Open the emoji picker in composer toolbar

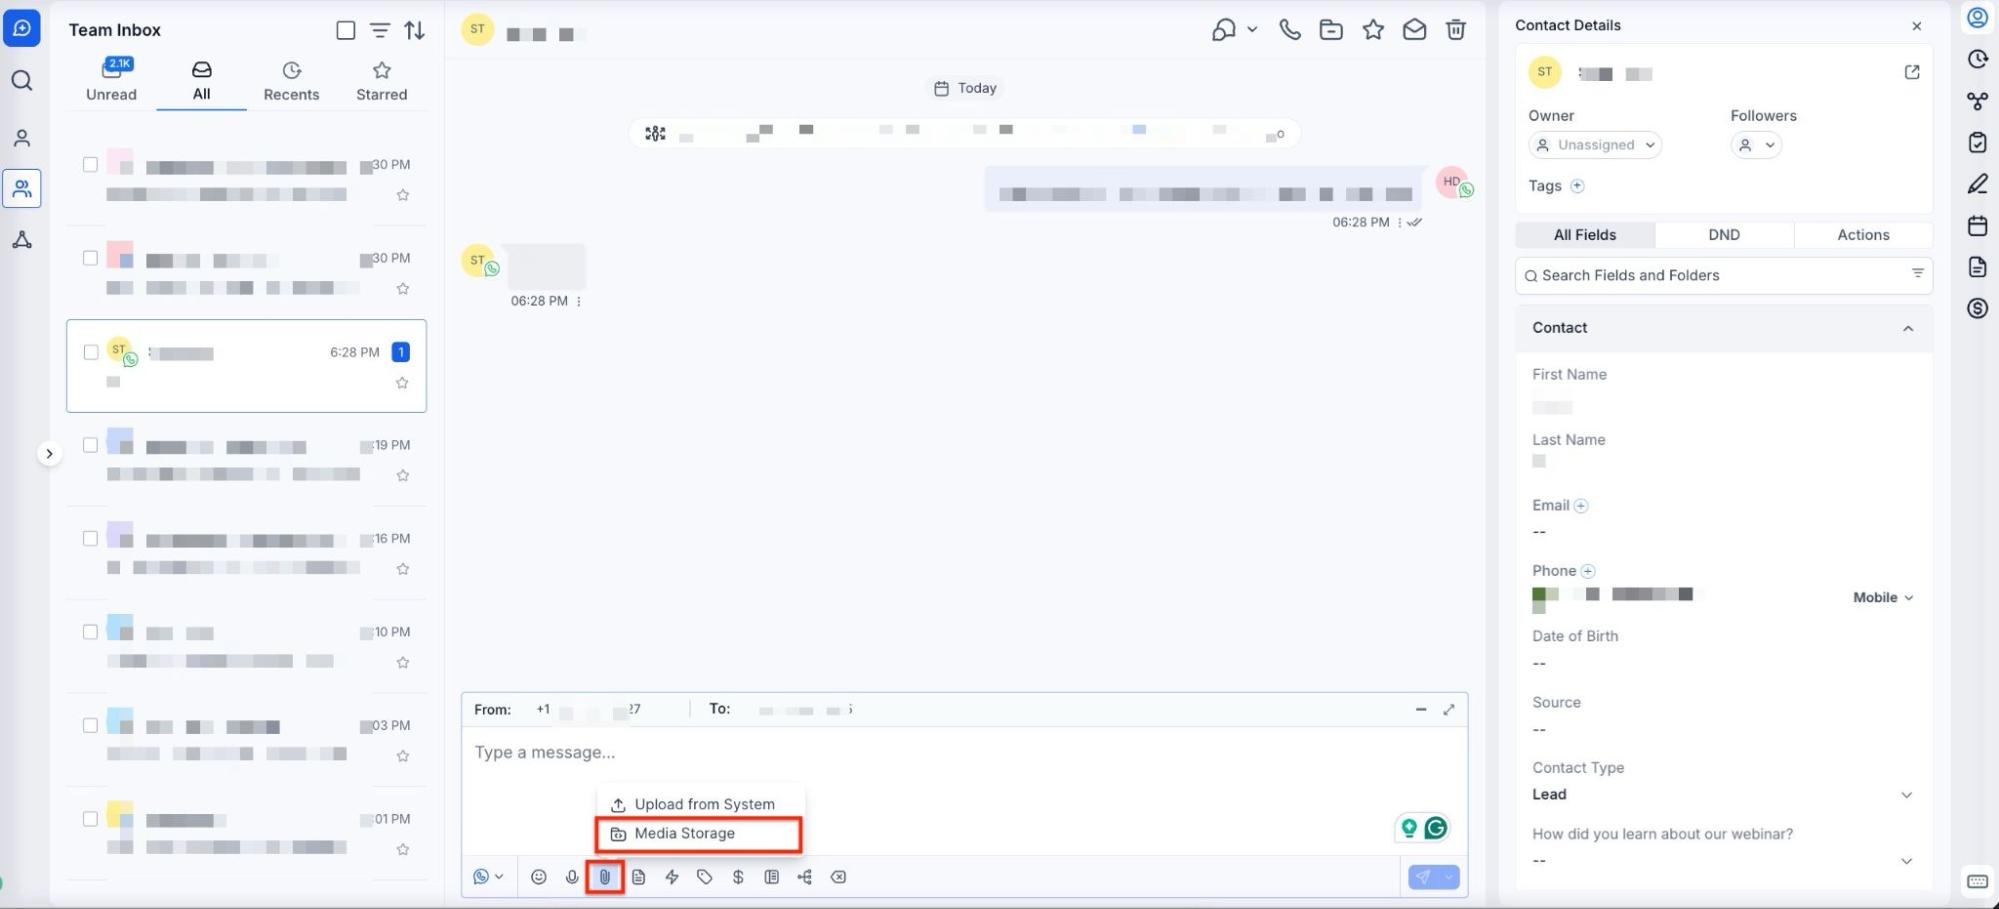539,877
